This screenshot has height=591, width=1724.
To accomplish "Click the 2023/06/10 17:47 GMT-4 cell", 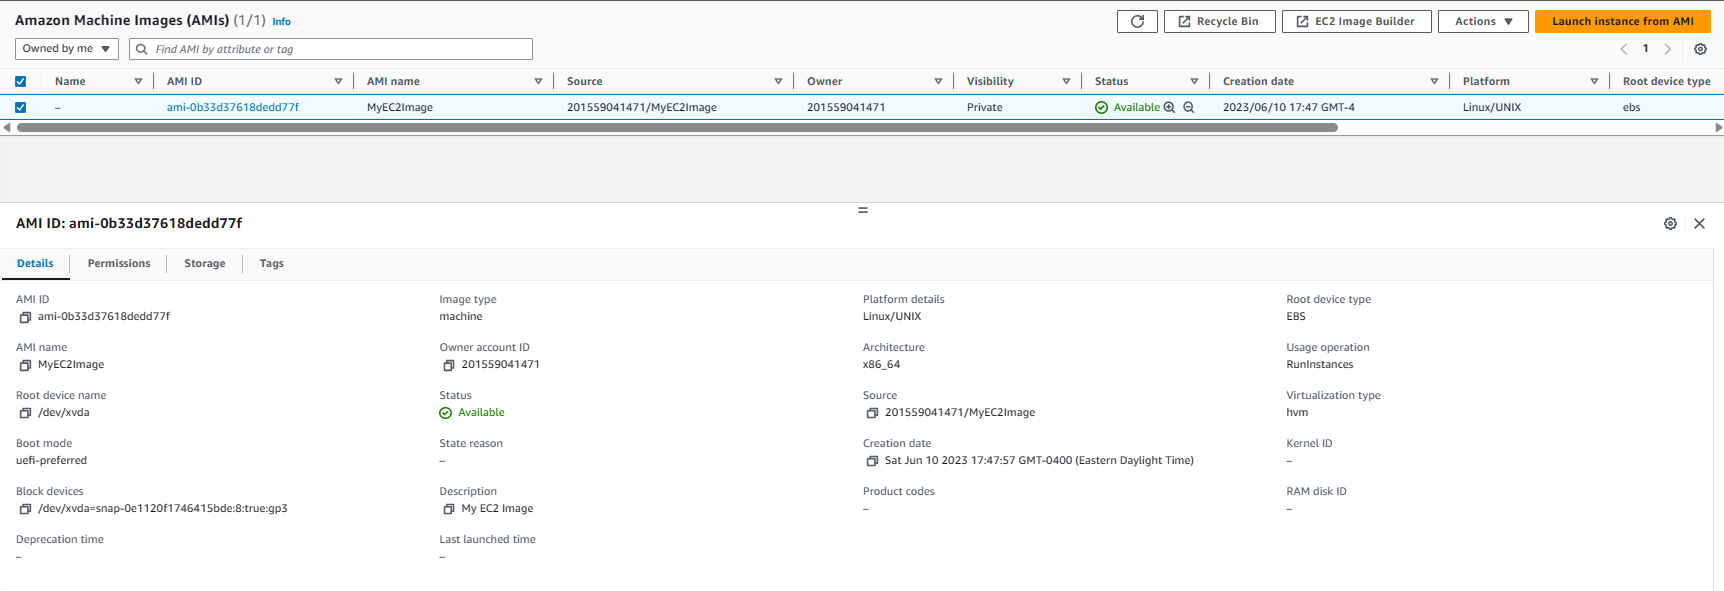I will pos(1288,107).
